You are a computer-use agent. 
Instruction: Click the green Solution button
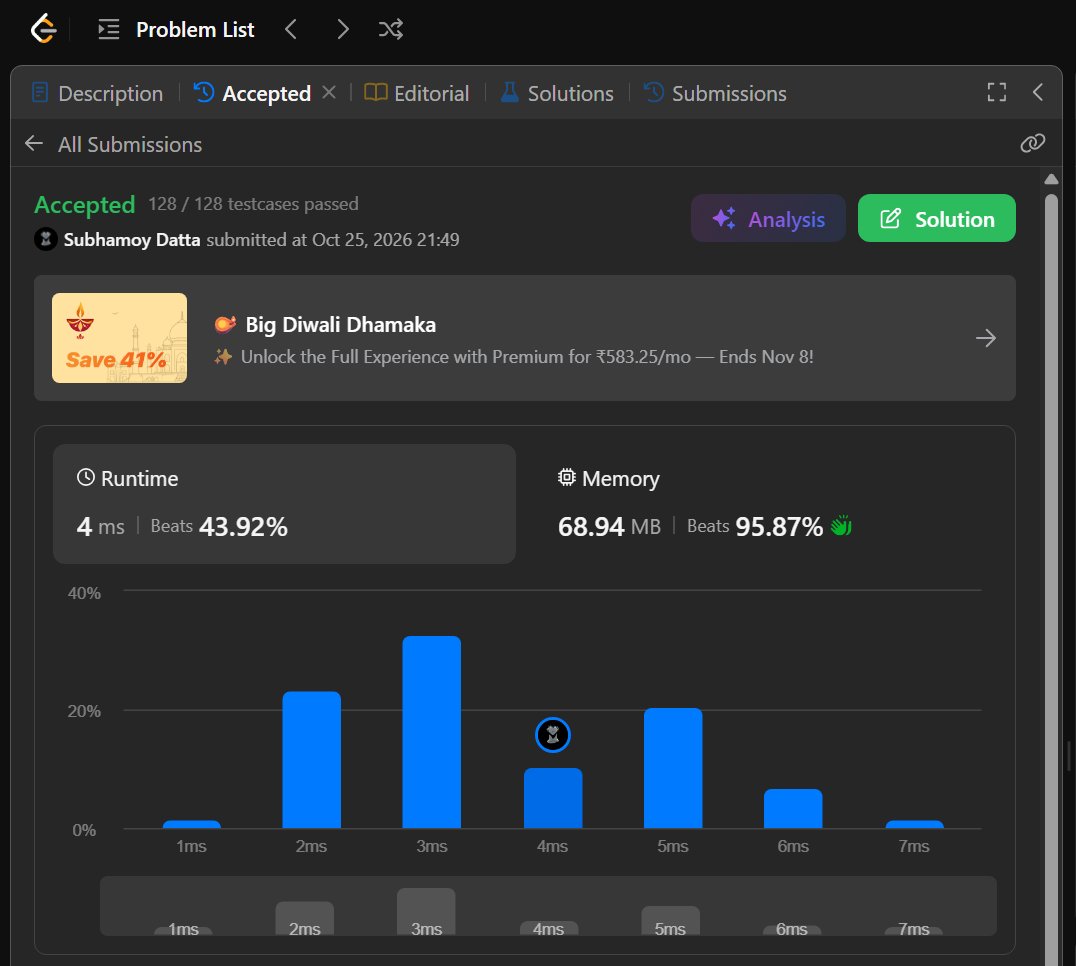click(x=937, y=218)
